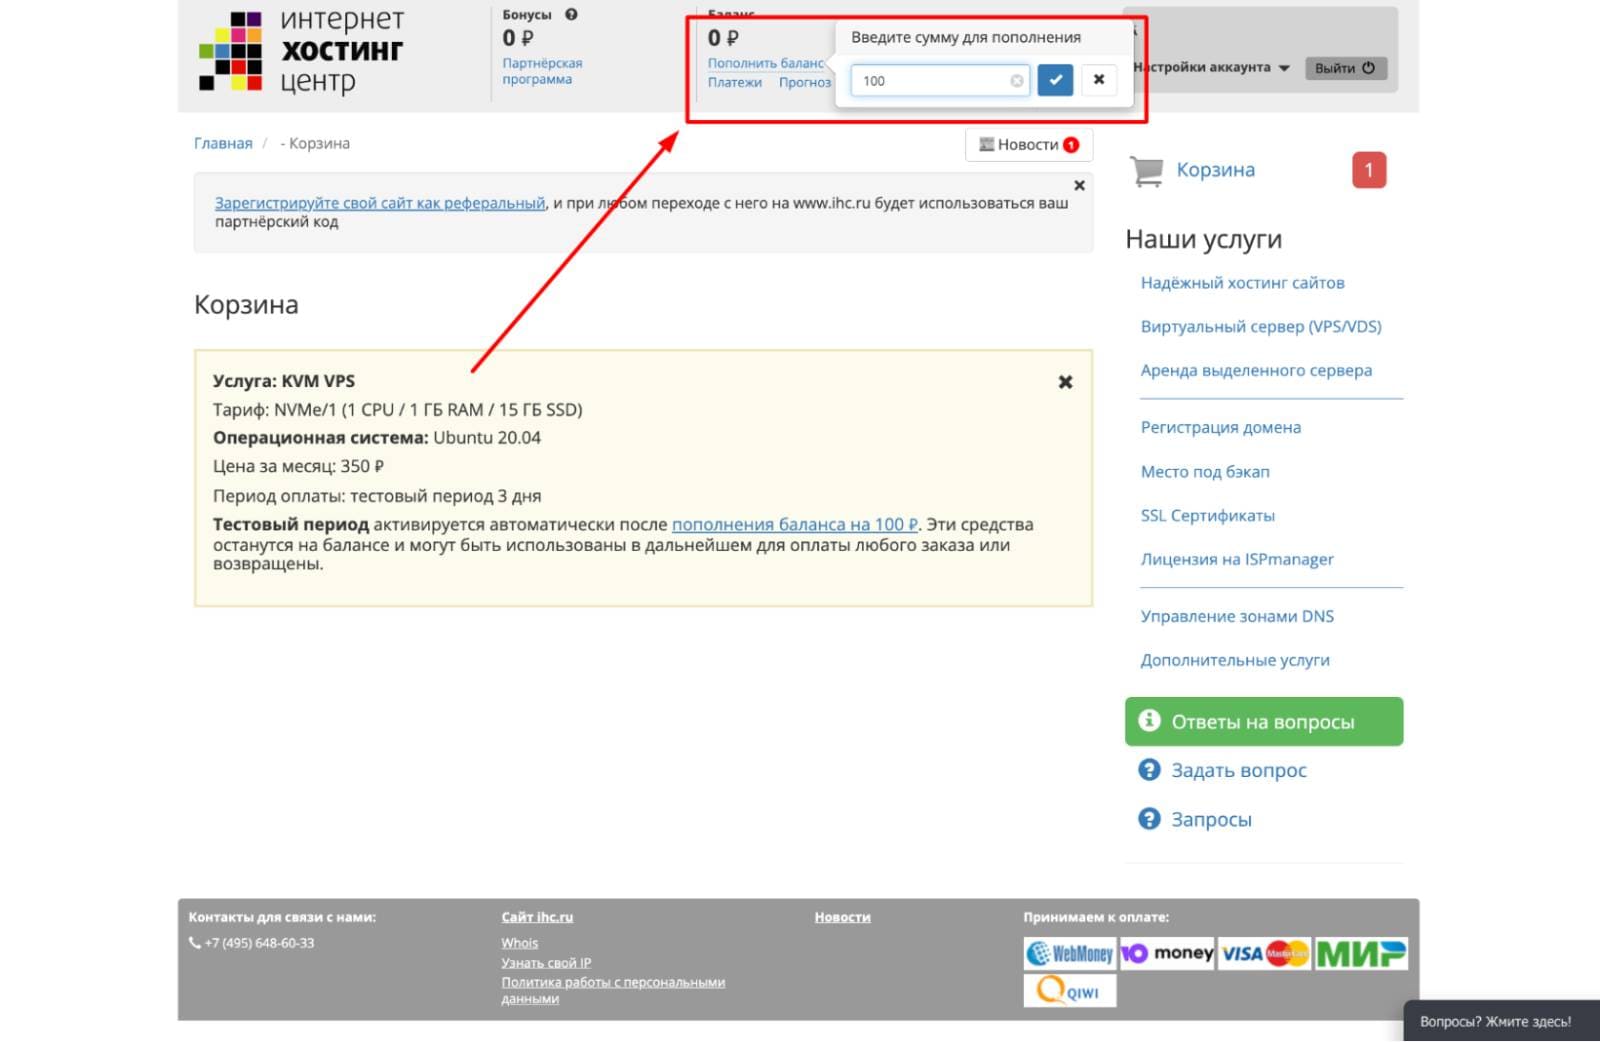The height and width of the screenshot is (1042, 1600).
Task: Close the referral site notice banner
Action: (1079, 185)
